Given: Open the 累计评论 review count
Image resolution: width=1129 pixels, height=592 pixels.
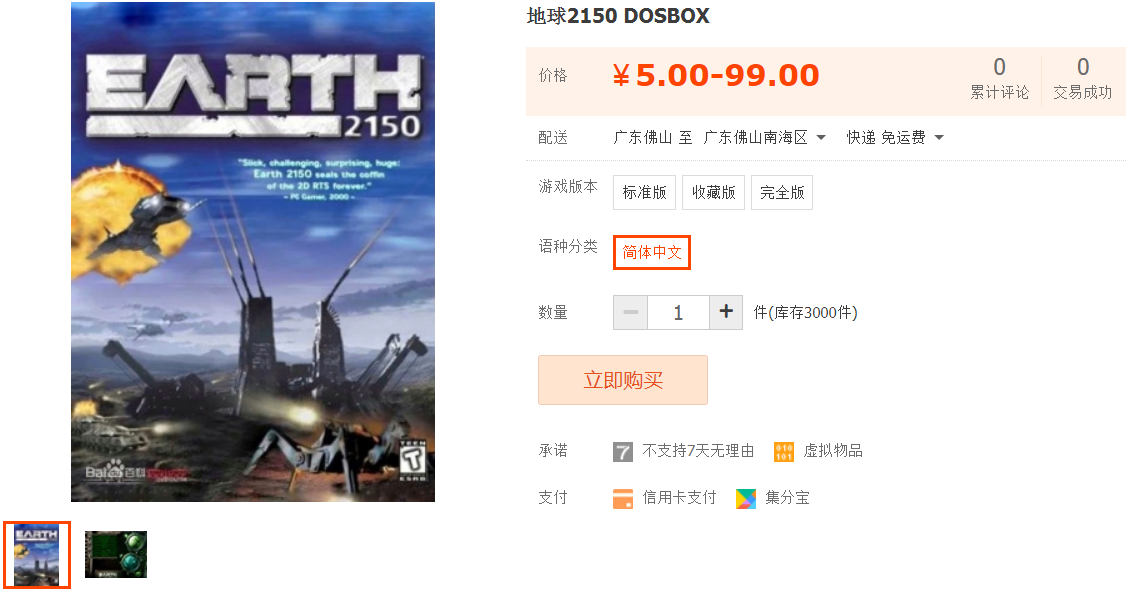Looking at the screenshot, I should click(999, 79).
